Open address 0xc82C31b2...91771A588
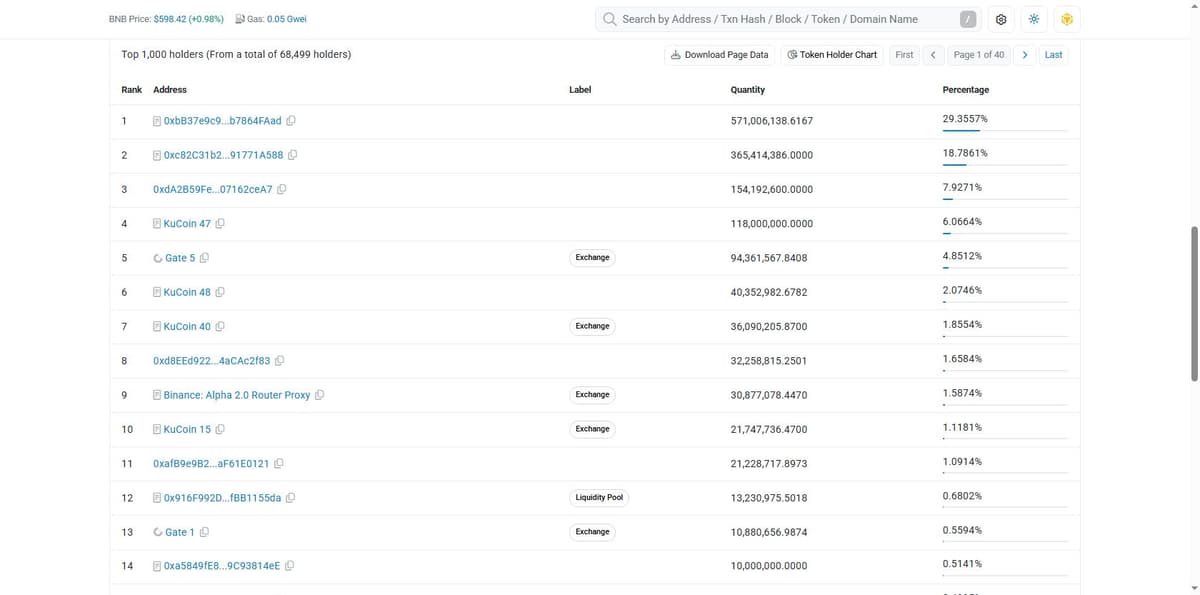The width and height of the screenshot is (1200, 595). click(x=223, y=155)
